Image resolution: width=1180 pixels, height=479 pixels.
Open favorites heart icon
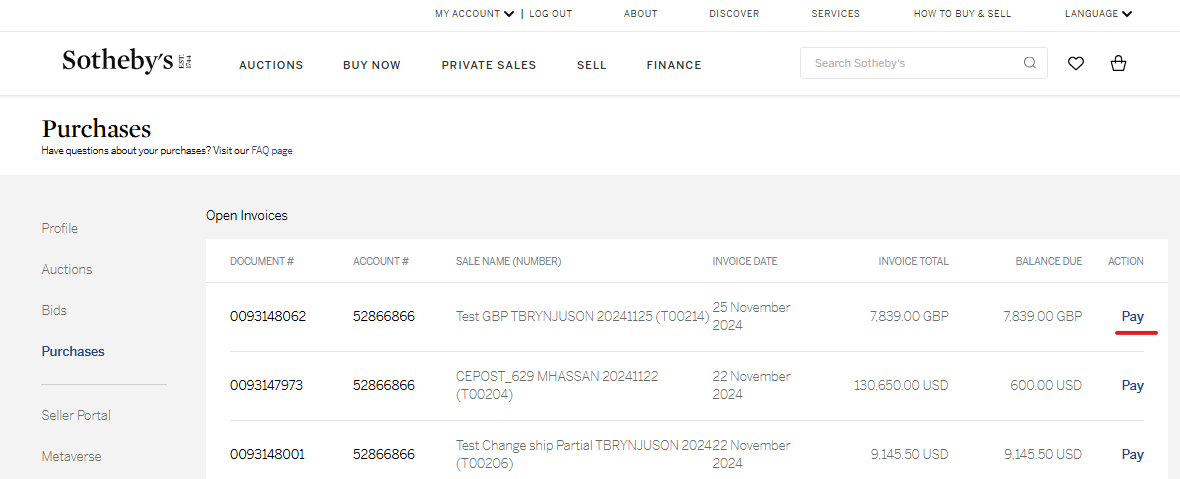tap(1075, 64)
